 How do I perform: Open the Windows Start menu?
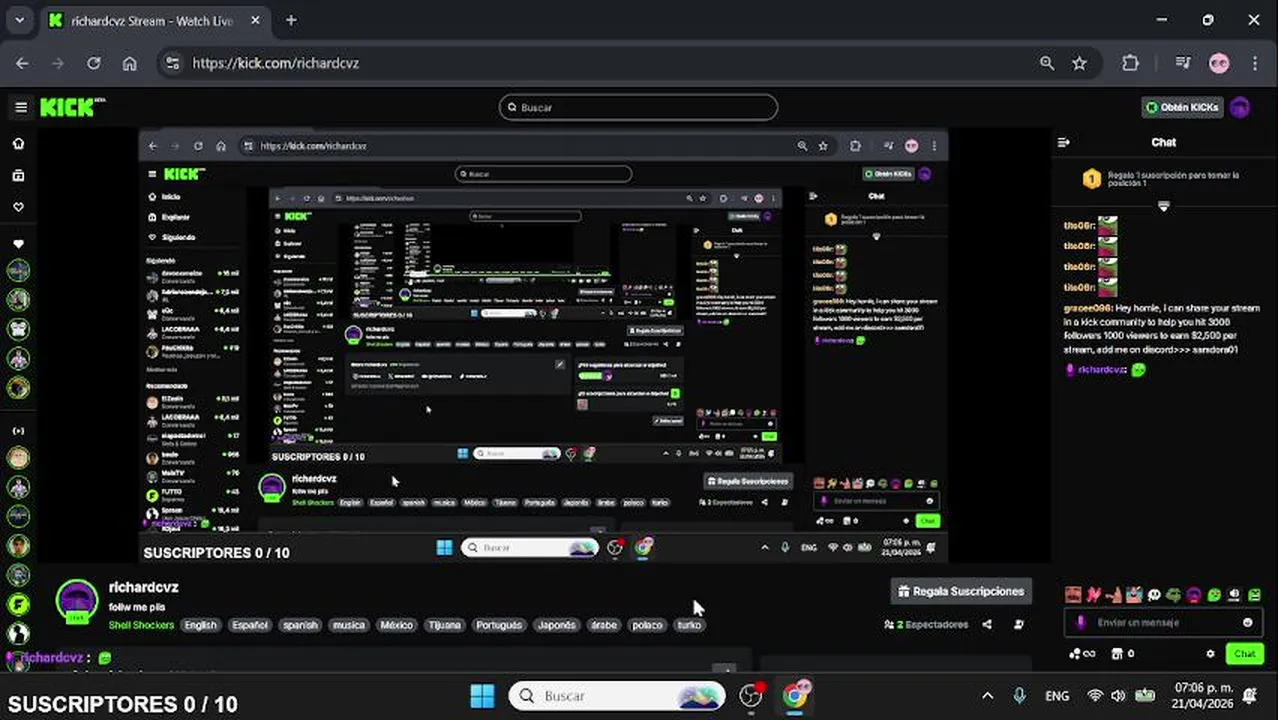[482, 695]
